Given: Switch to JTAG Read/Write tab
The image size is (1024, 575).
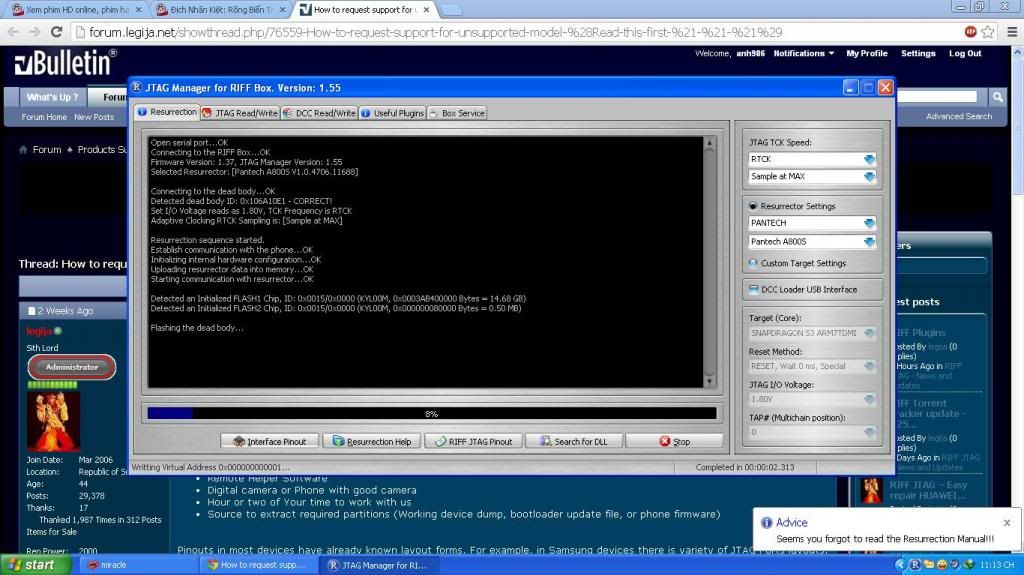Looking at the screenshot, I should point(240,113).
